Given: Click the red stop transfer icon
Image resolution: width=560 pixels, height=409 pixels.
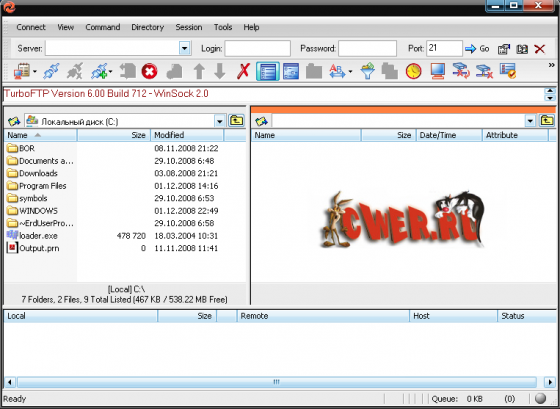Looking at the screenshot, I should coord(149,71).
